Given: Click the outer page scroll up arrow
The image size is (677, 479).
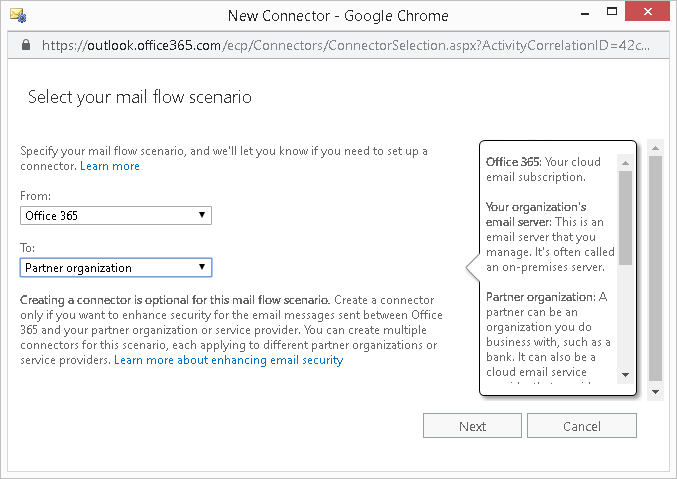Looking at the screenshot, I should click(x=655, y=147).
